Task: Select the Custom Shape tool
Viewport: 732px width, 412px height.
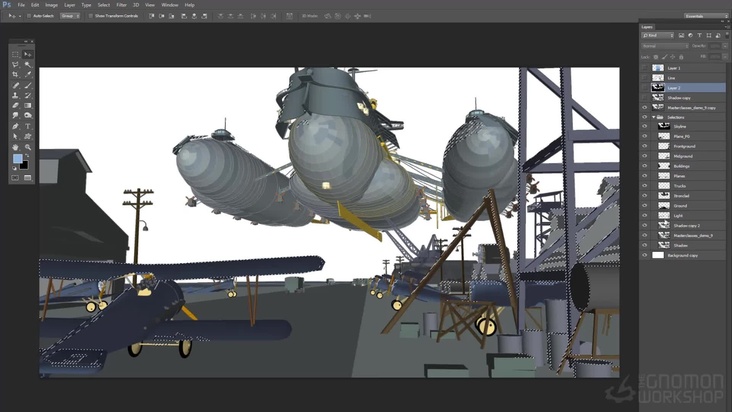Action: [x=28, y=136]
